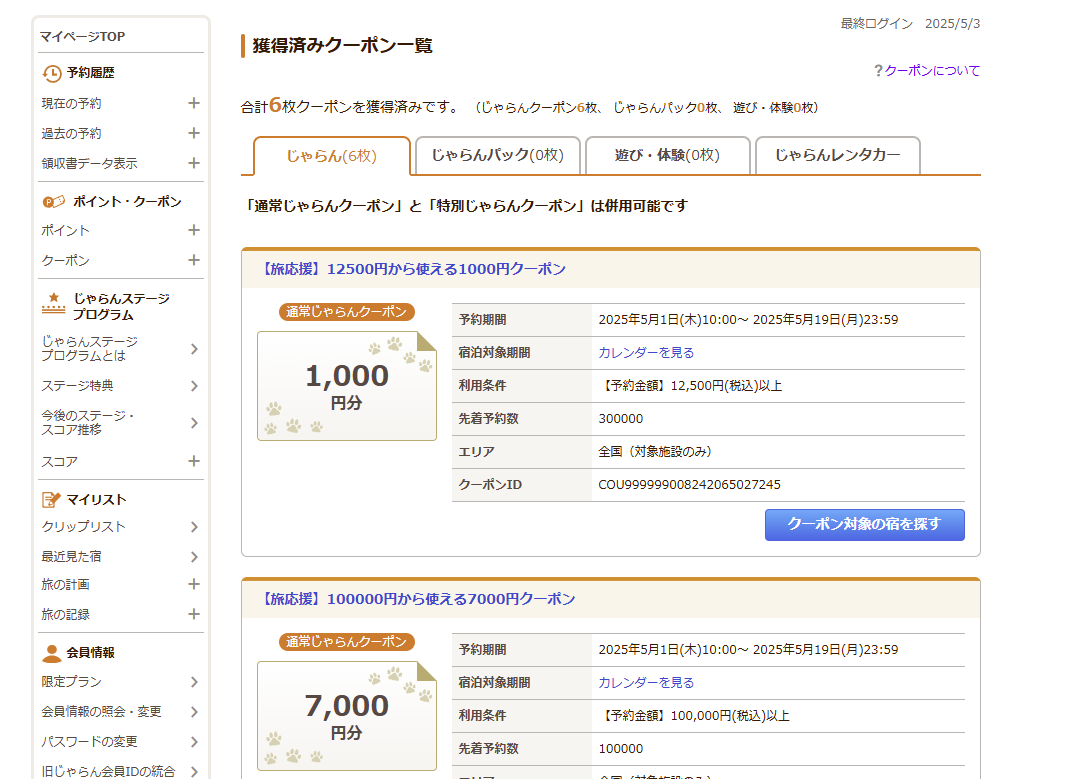Click the 先着予約数 value 300000
Viewport: 1065px width, 779px height.
click(x=621, y=418)
